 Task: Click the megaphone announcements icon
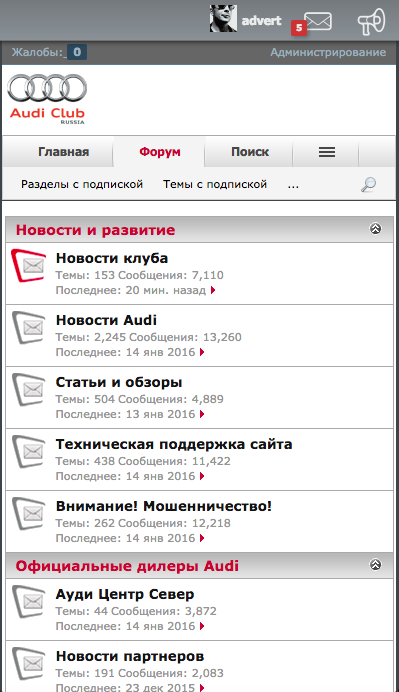coord(371,22)
